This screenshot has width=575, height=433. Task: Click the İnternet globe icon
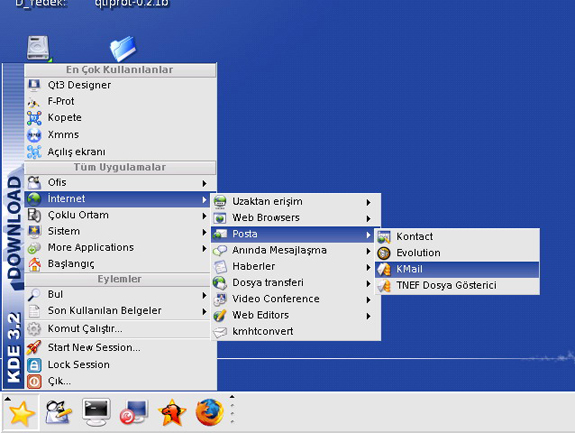pyautogui.click(x=34, y=199)
